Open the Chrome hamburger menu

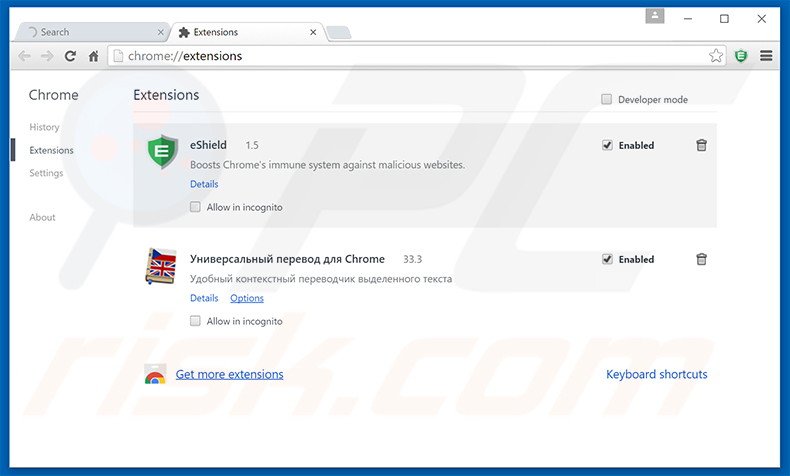pyautogui.click(x=766, y=55)
